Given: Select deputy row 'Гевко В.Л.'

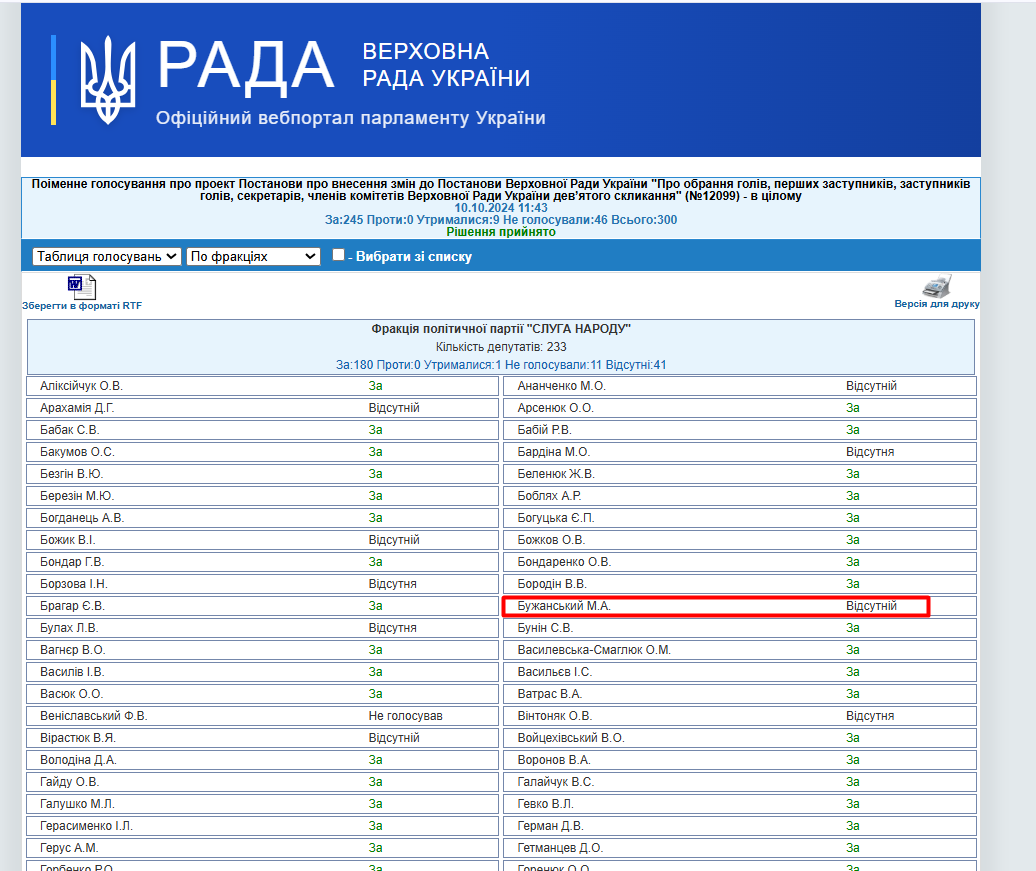Looking at the screenshot, I should [740, 804].
